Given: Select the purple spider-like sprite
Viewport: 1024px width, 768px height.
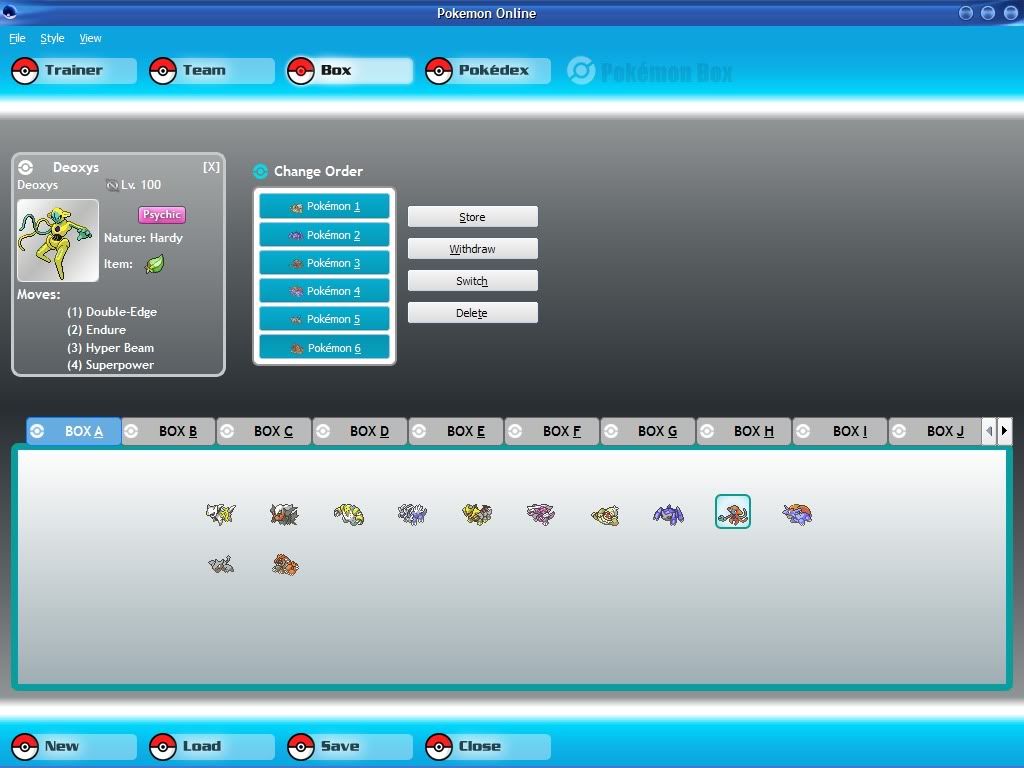Looking at the screenshot, I should [669, 514].
